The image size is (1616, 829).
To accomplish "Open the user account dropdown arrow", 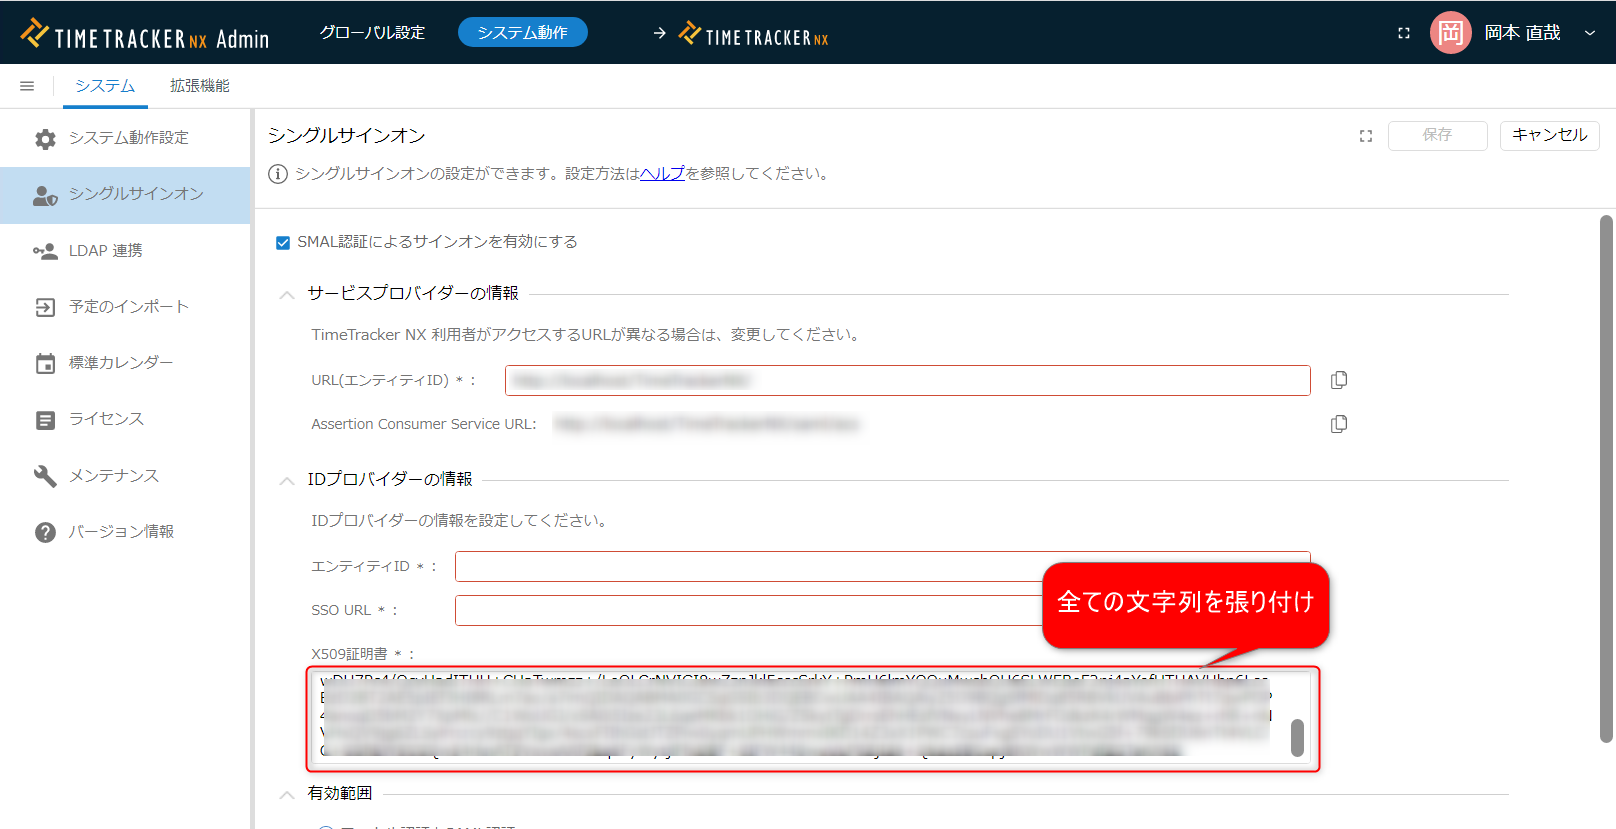I will (x=1589, y=33).
